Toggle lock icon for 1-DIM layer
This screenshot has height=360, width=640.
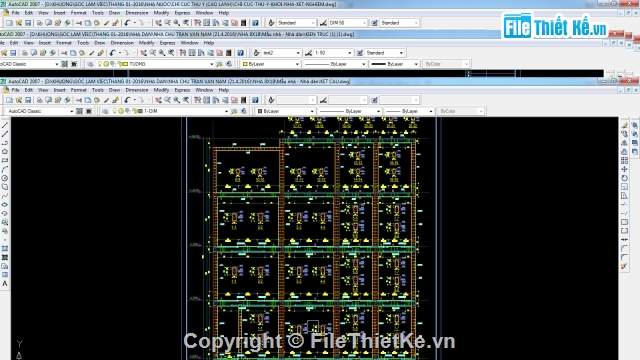[134, 111]
